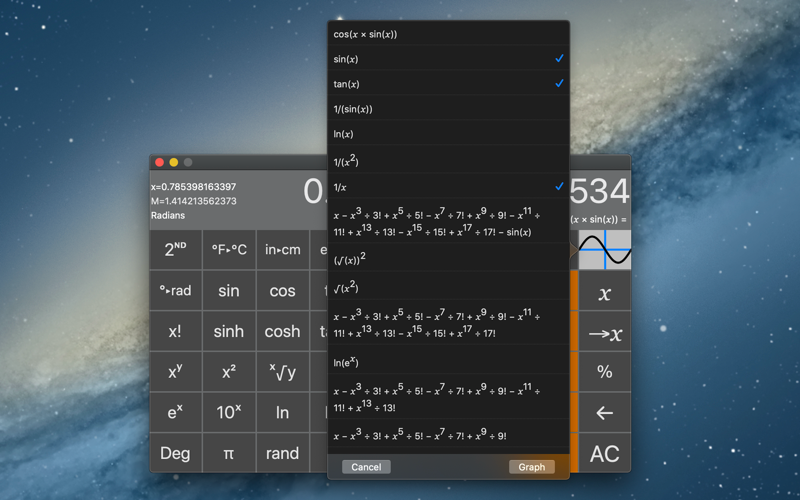Screen dimensions: 800x500
Task: Click the x=0.785398163397 value text
Action: click(x=193, y=187)
